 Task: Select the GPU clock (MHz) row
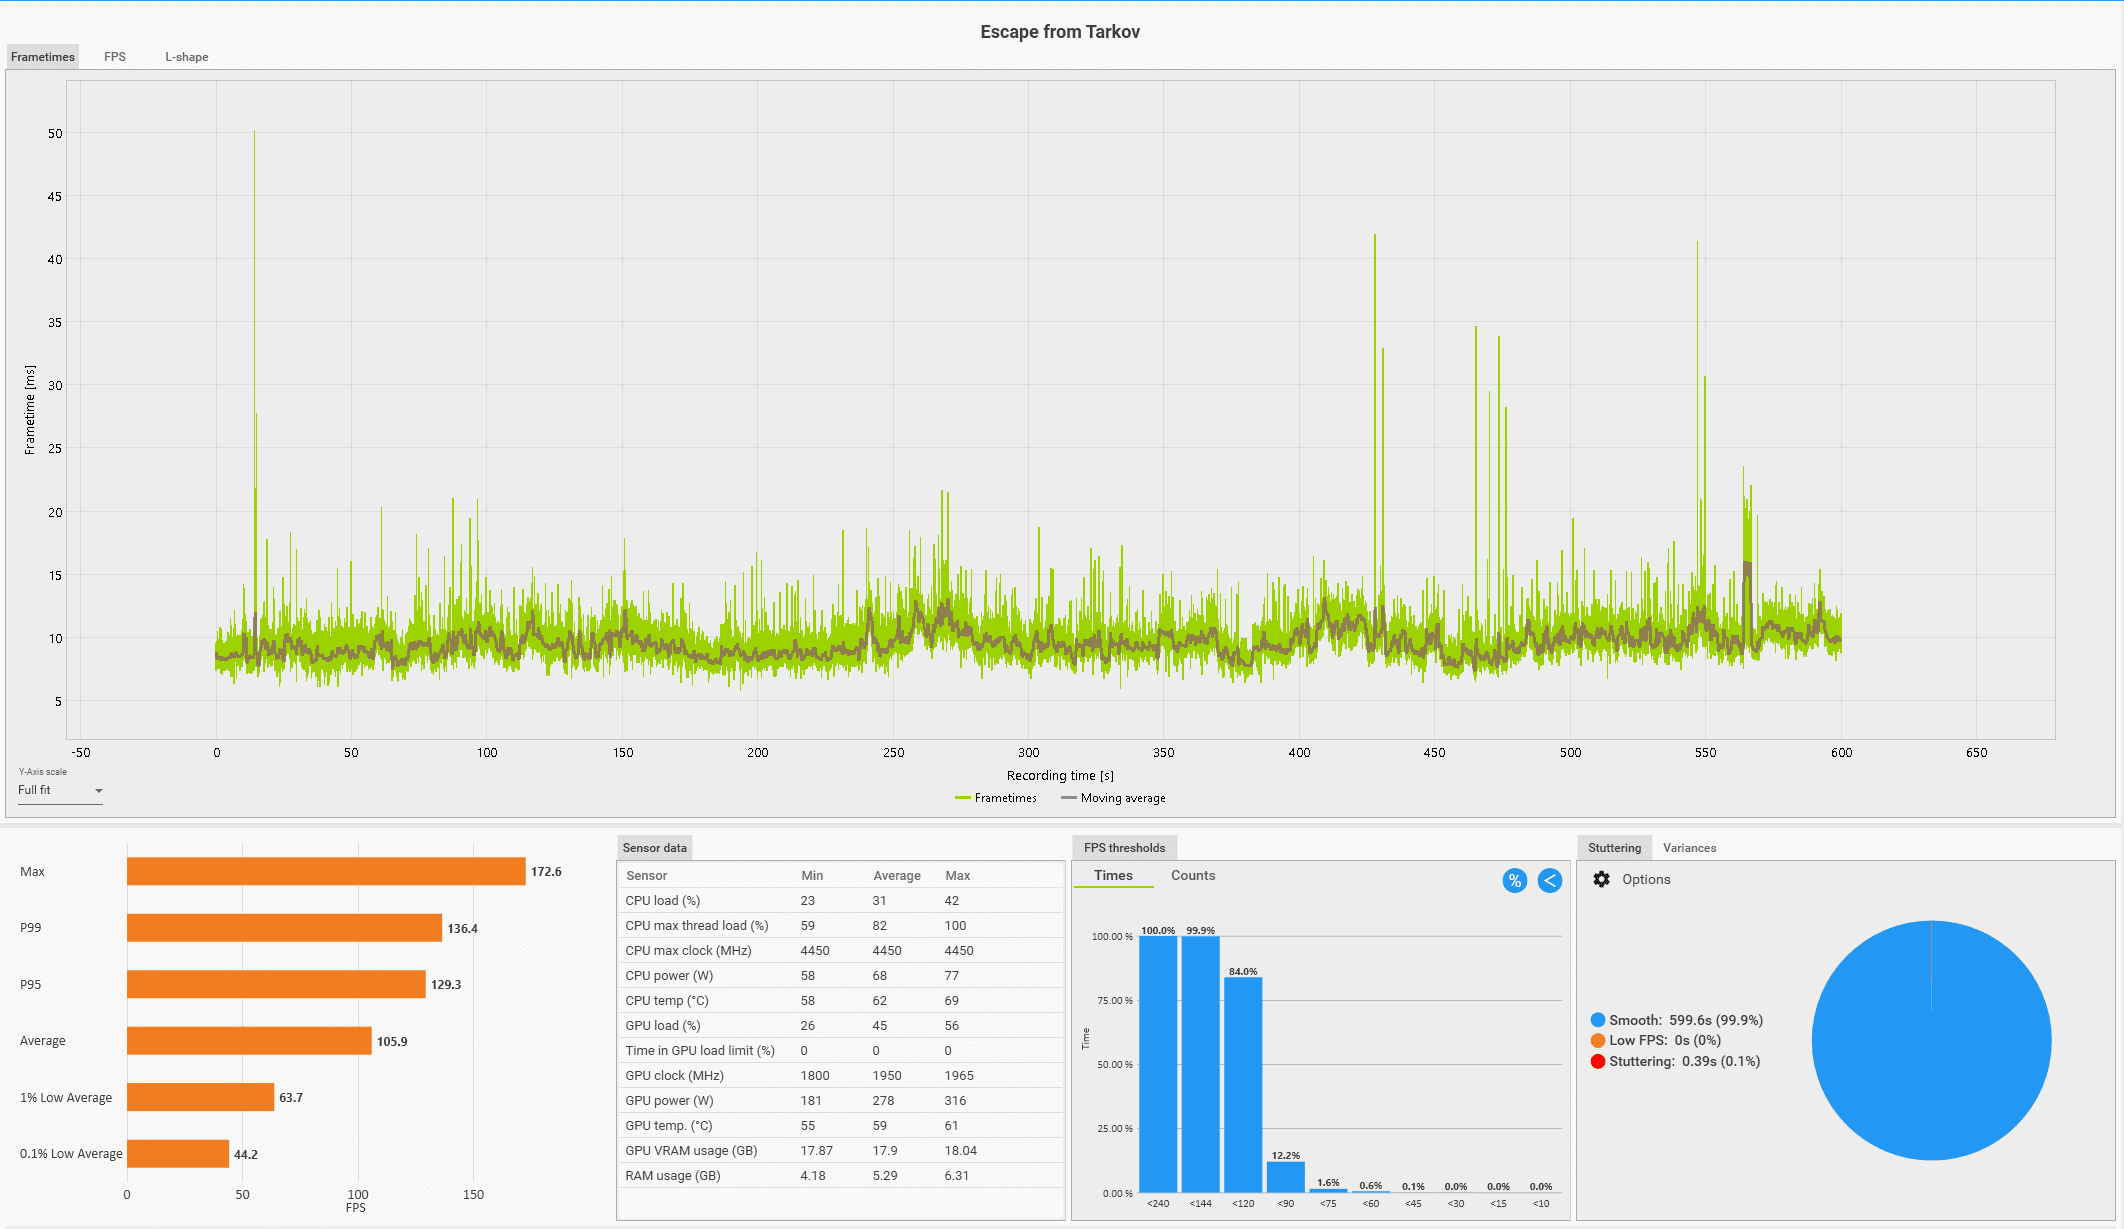(840, 1075)
